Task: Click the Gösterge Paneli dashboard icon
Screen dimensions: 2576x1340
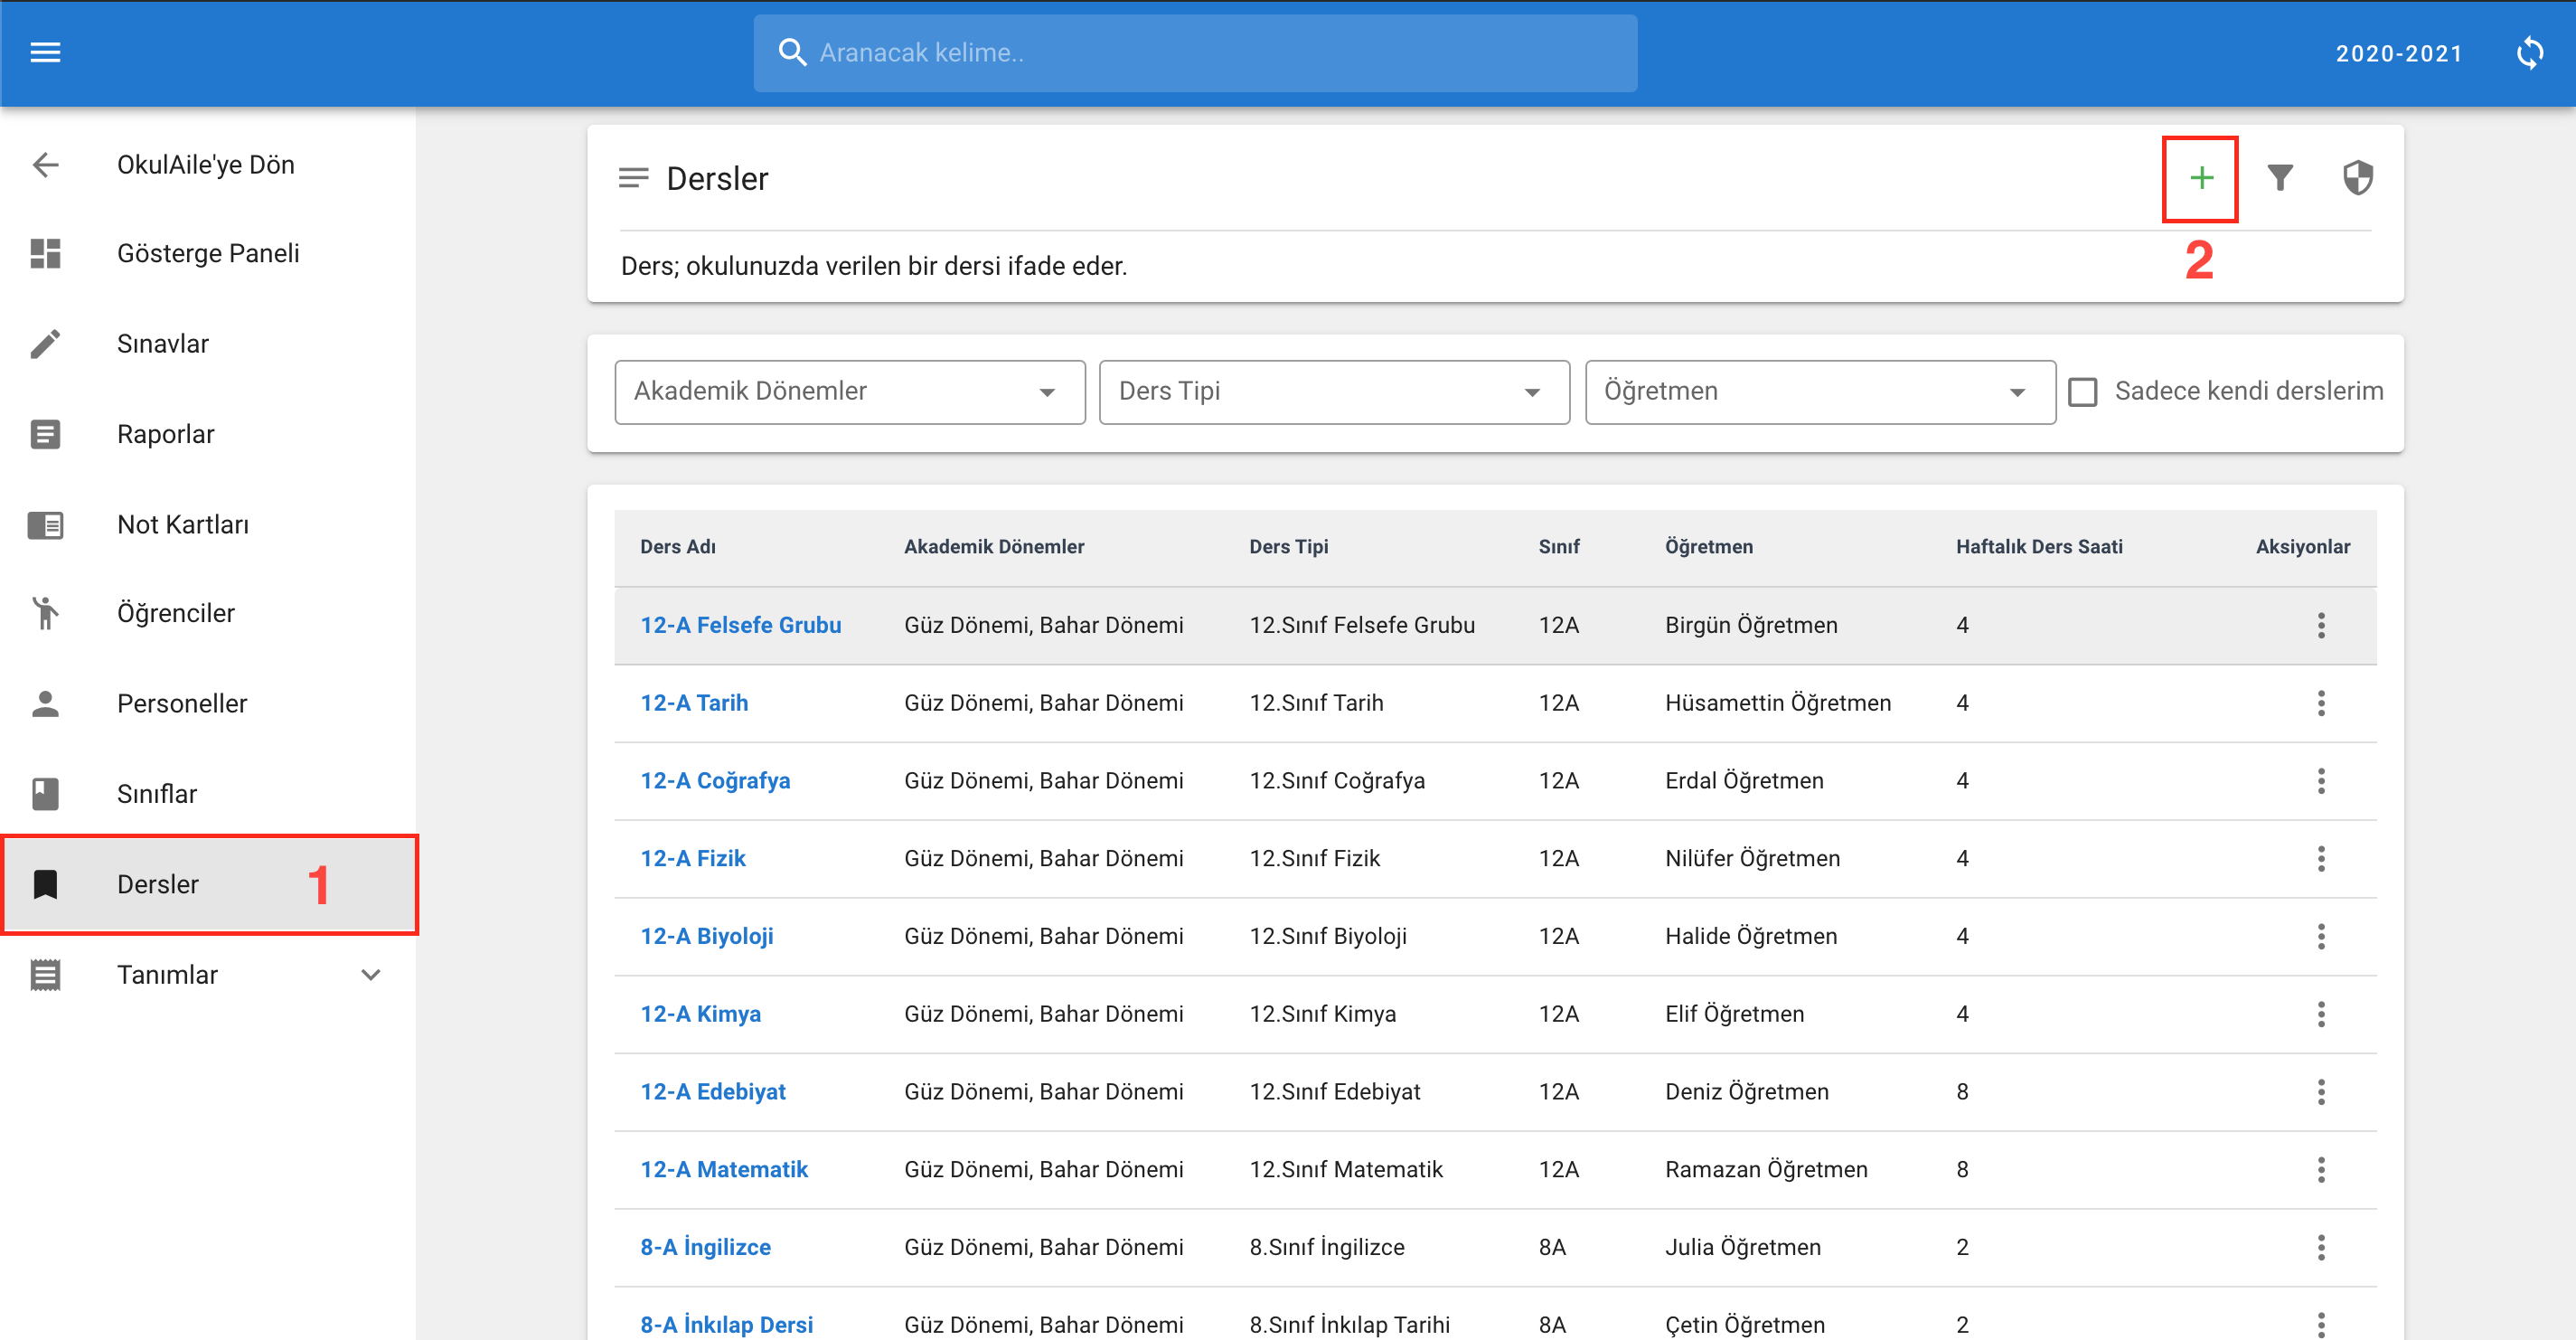Action: 45,253
